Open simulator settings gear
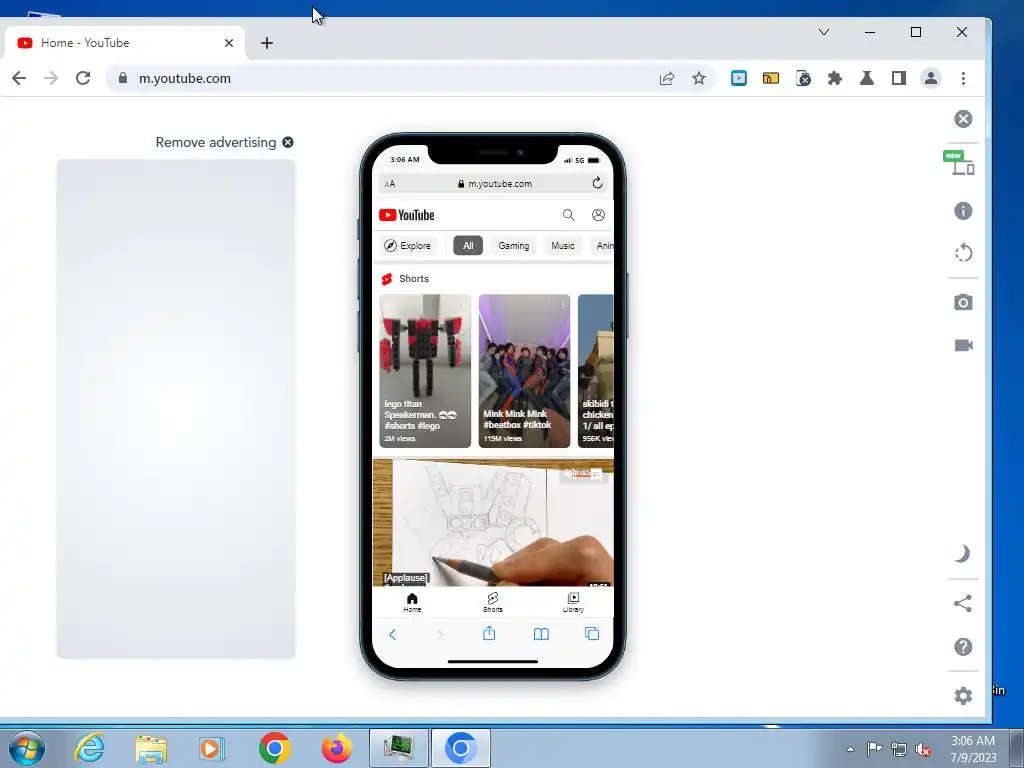The width and height of the screenshot is (1024, 768). 963,696
